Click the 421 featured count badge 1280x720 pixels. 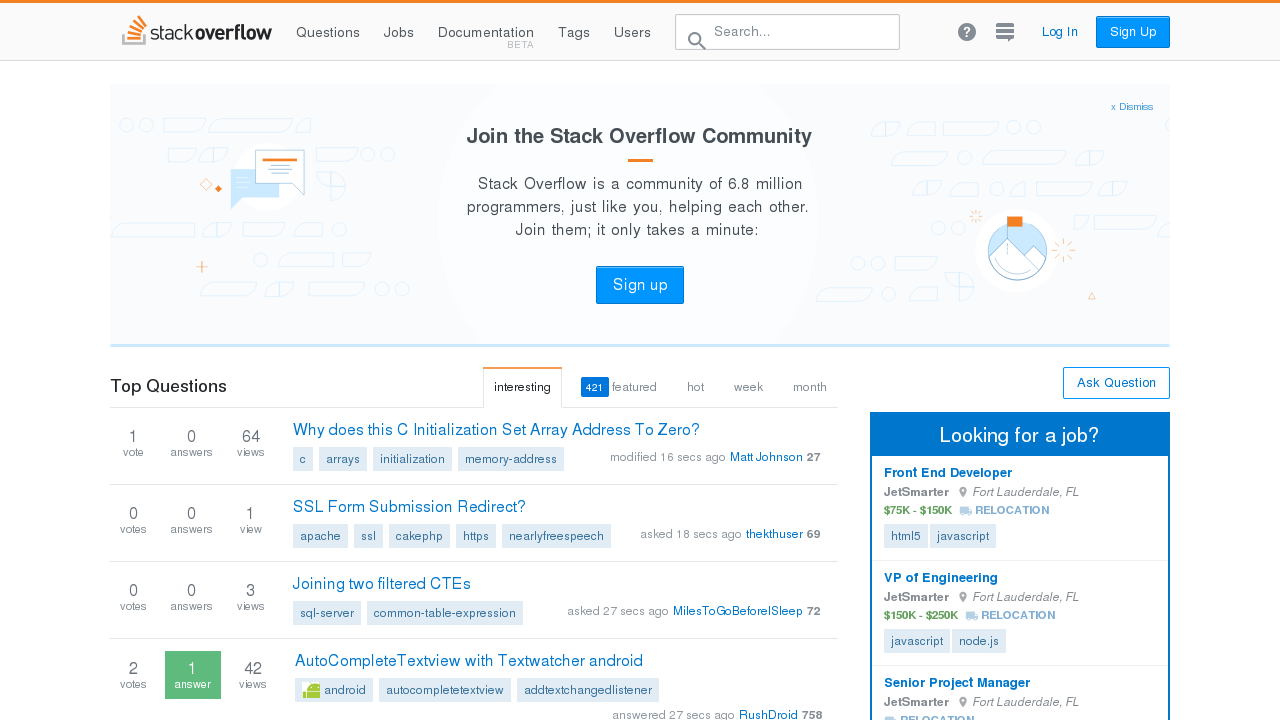click(594, 387)
